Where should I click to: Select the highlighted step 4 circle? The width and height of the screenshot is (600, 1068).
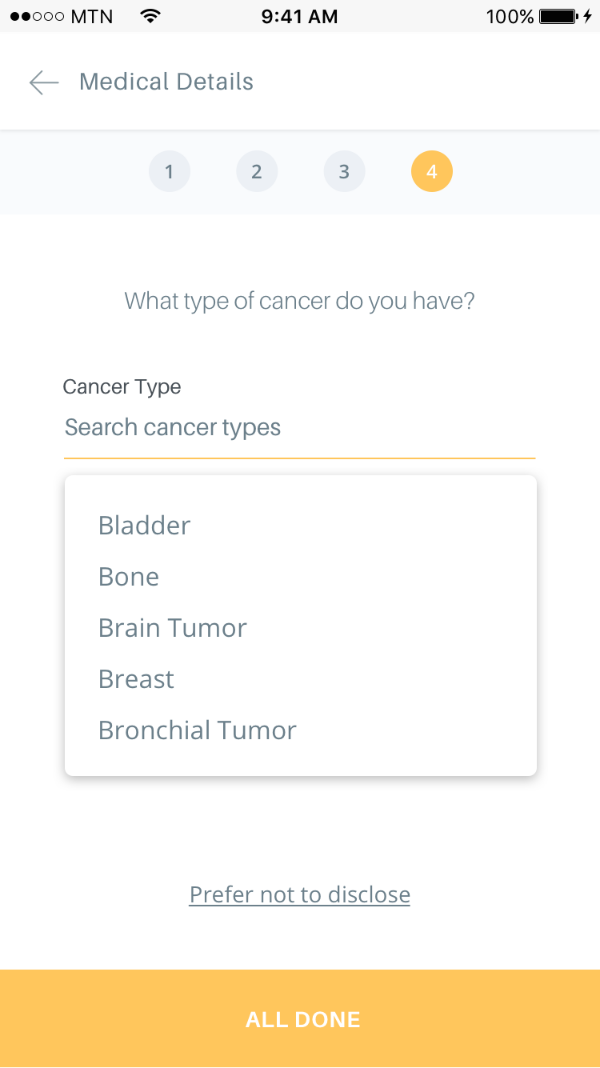pos(431,172)
